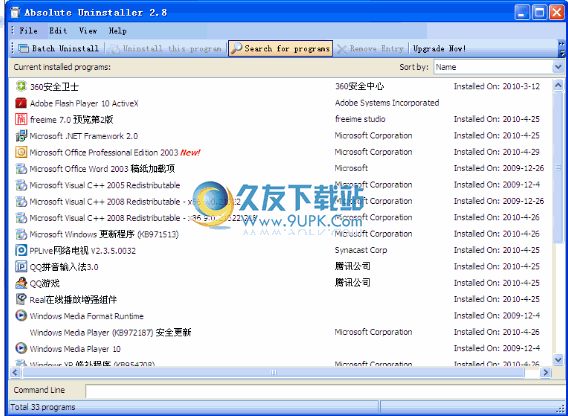
Task: Select Windows Media Player (KB972187) 安全更新 row
Action: (281, 332)
